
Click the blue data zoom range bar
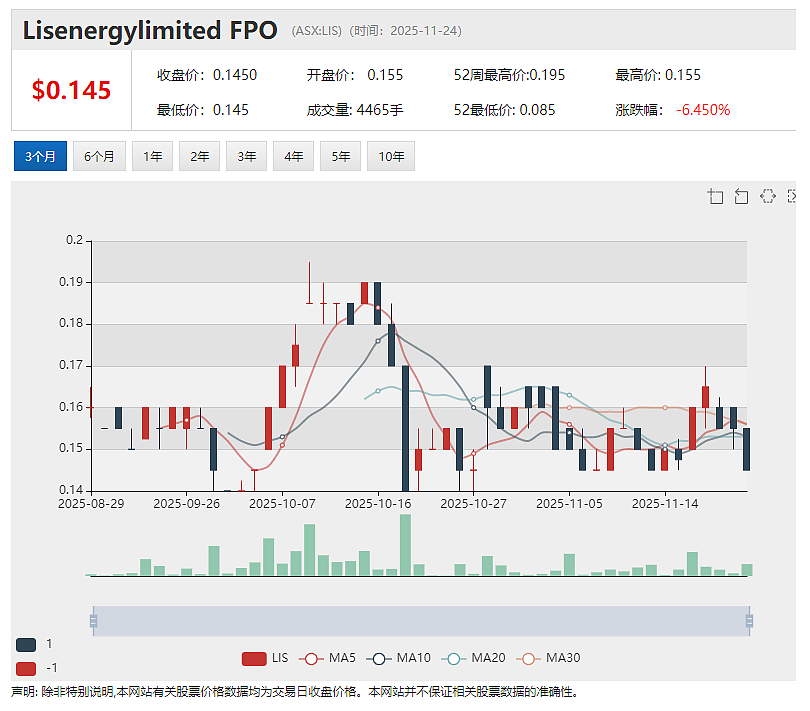(x=421, y=621)
